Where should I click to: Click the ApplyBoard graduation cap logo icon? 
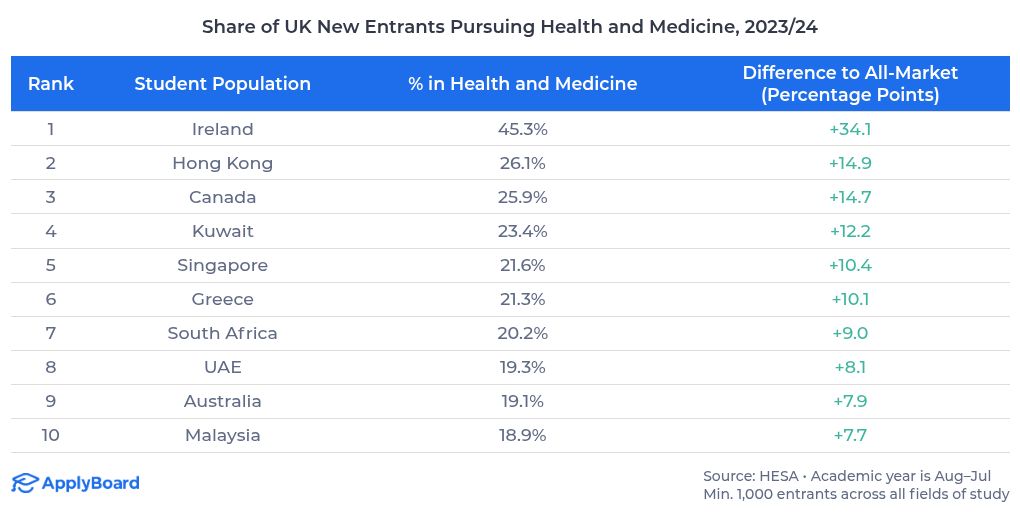(25, 484)
